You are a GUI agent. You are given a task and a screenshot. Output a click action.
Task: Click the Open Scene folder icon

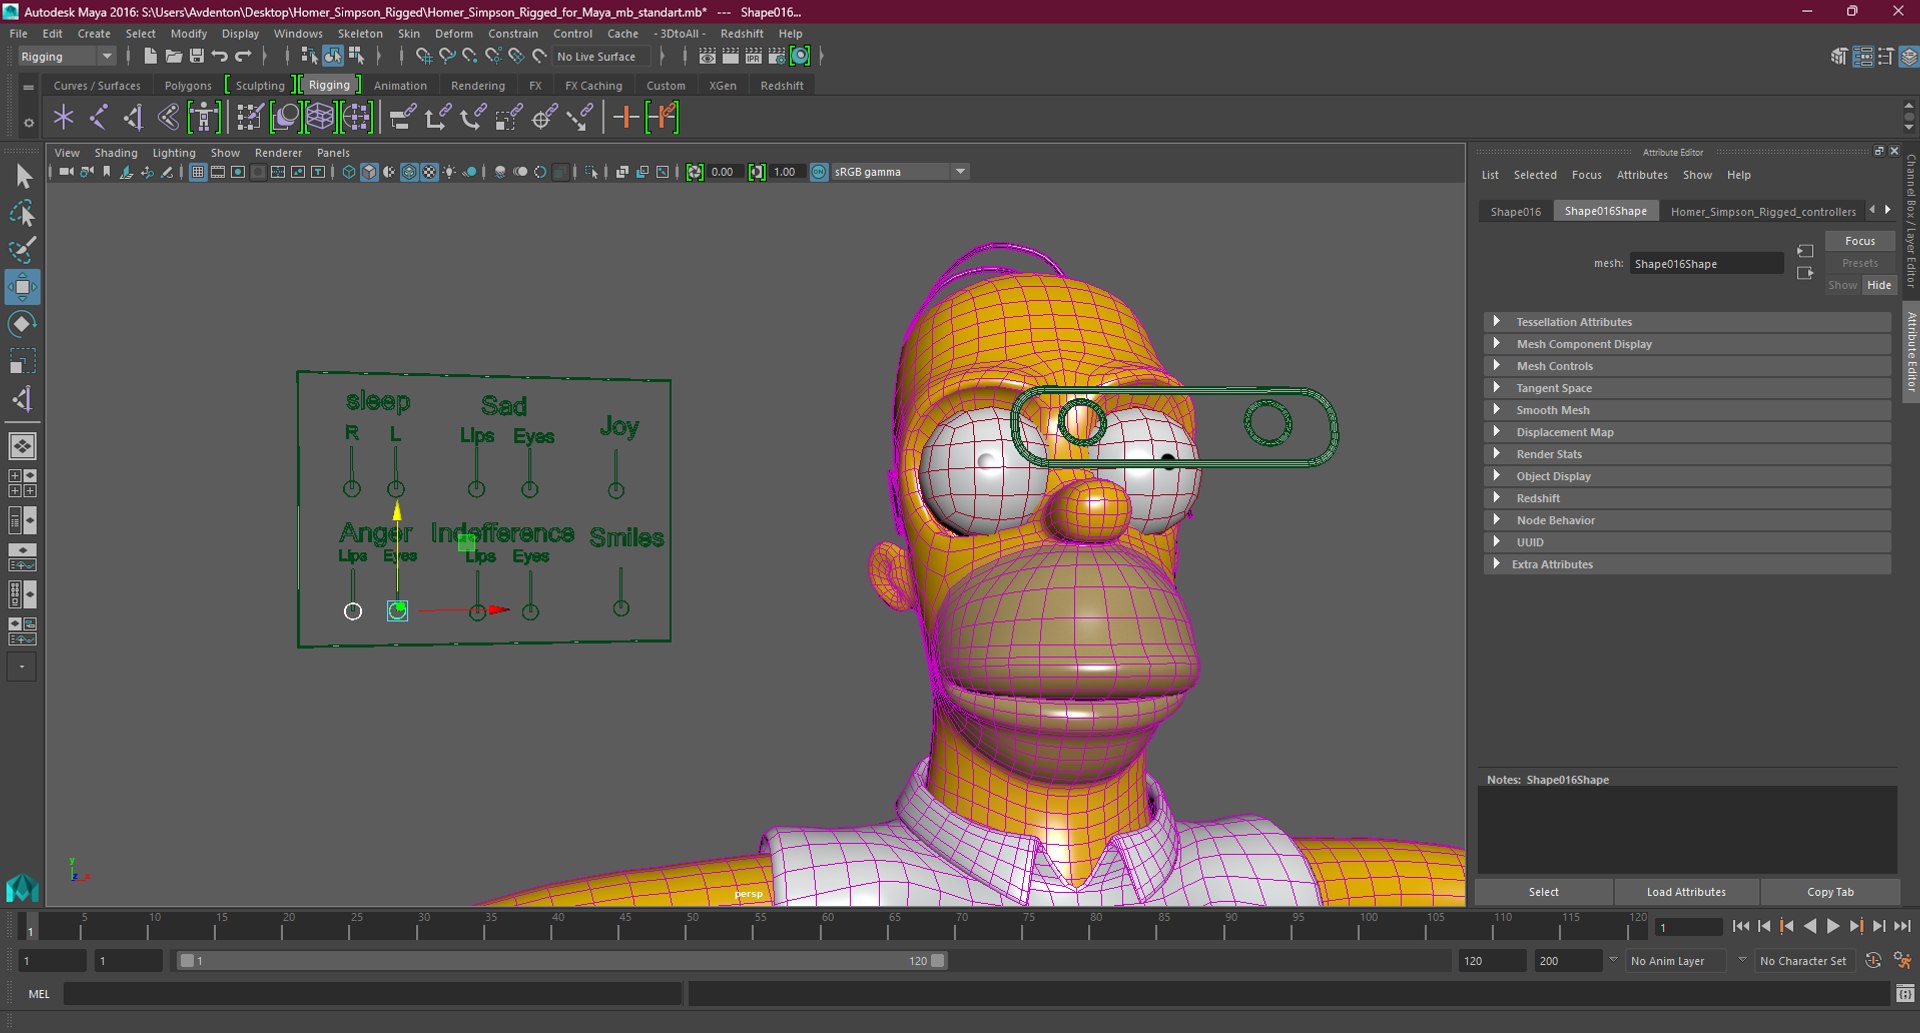coord(173,57)
